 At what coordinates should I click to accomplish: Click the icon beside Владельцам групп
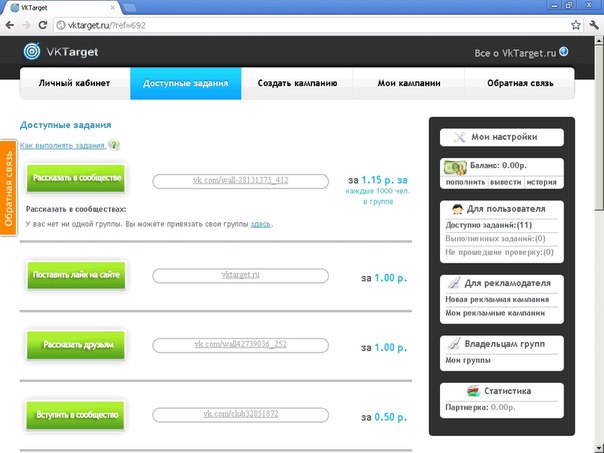(453, 344)
